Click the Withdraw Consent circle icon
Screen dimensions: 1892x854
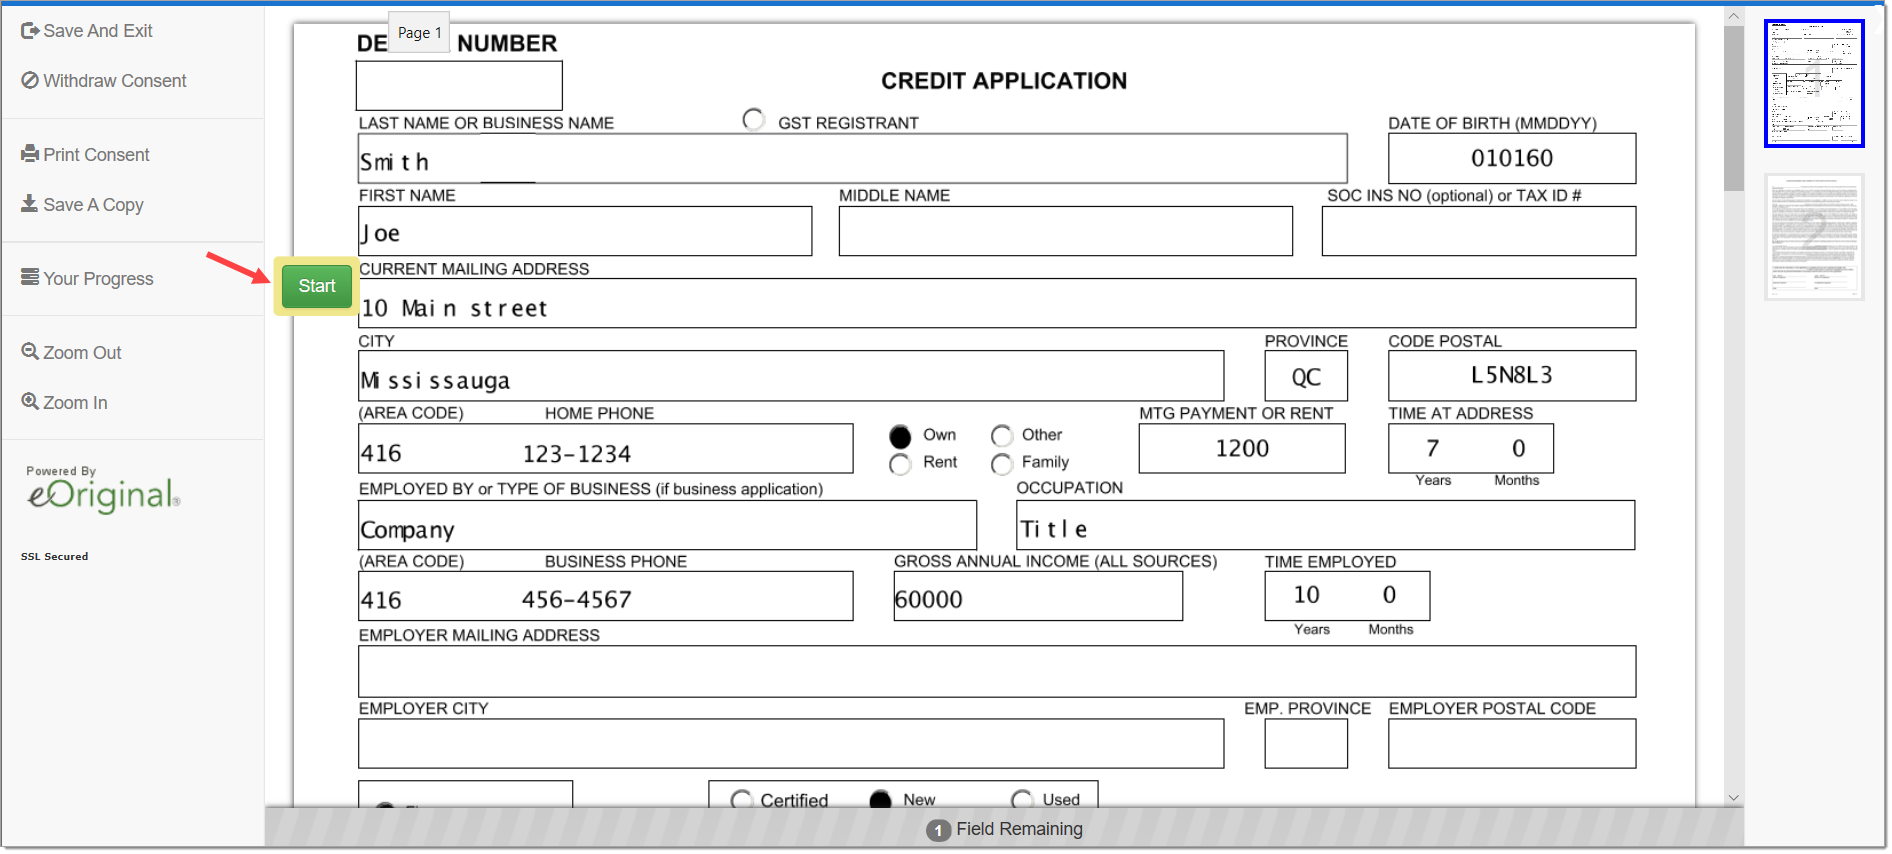click(30, 81)
